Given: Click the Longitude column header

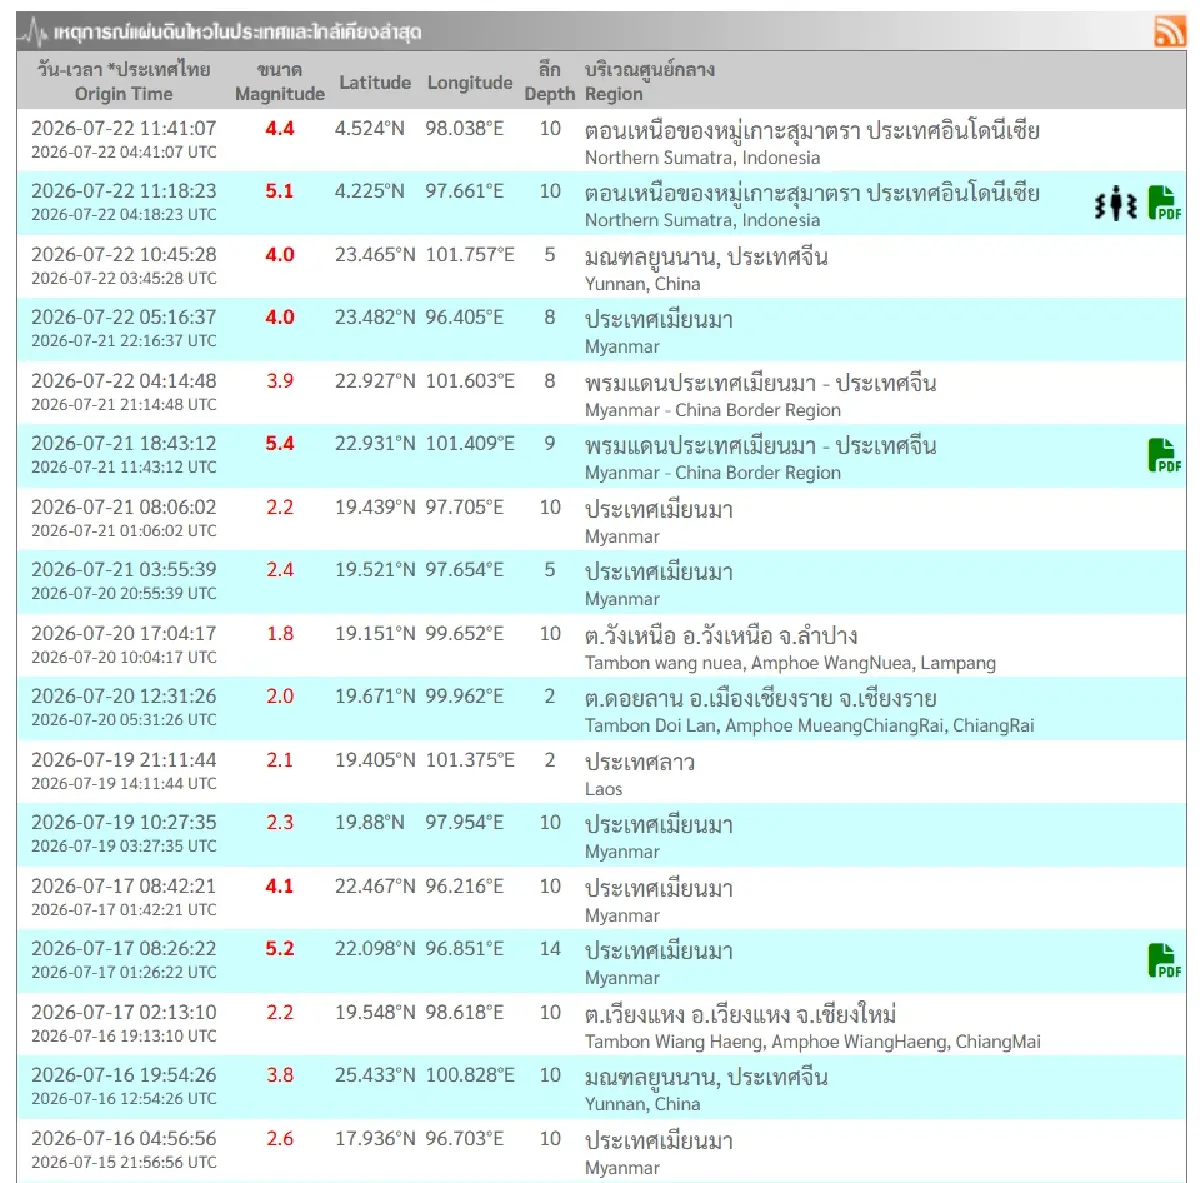Looking at the screenshot, I should pos(470,83).
